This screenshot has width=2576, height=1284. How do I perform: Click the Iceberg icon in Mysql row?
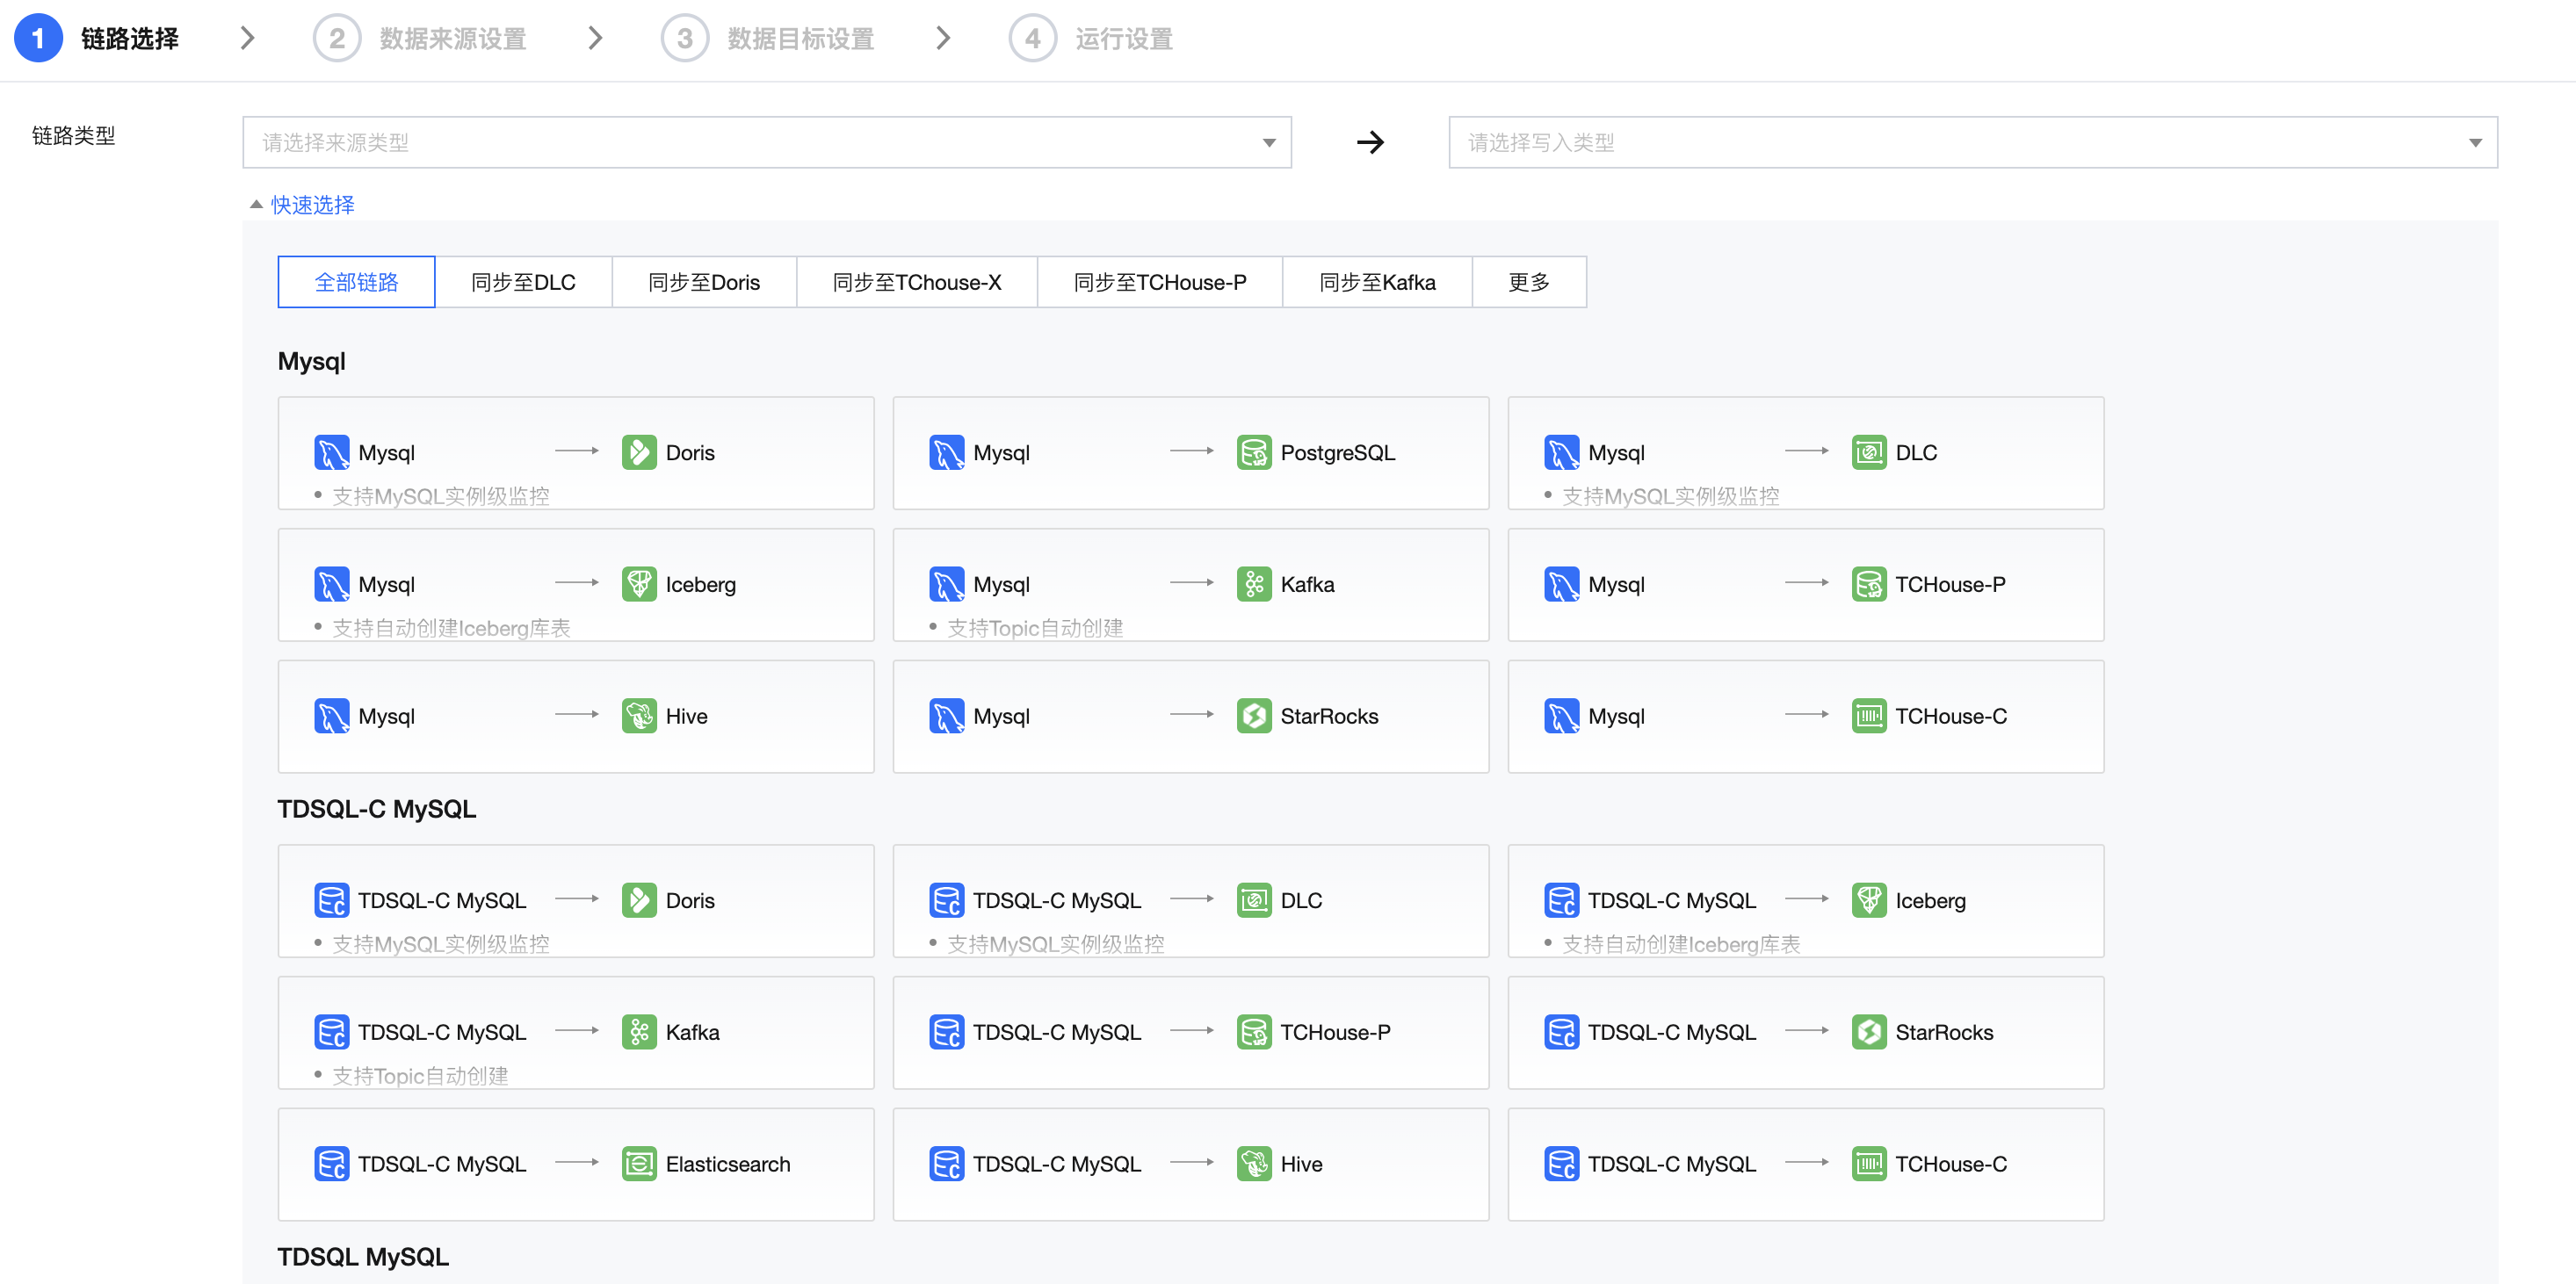(x=639, y=584)
